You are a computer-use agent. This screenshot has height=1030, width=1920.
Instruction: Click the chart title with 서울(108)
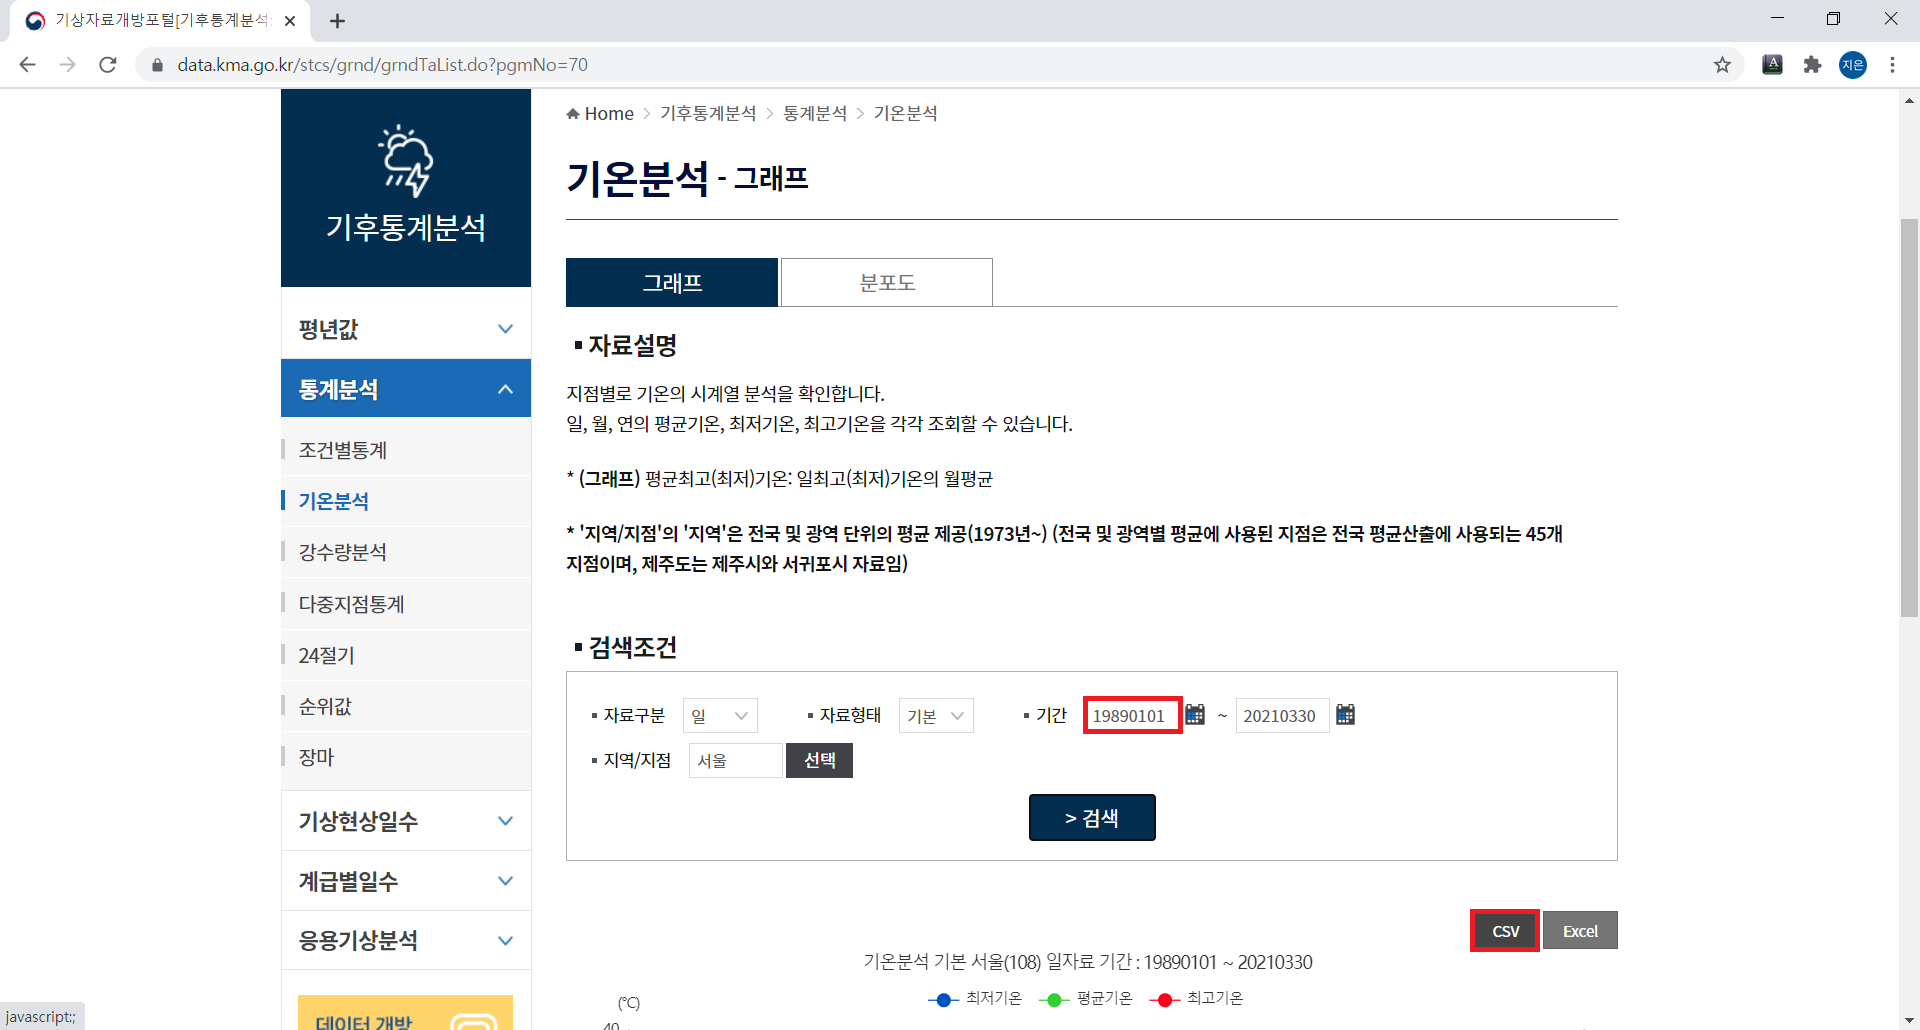(1088, 962)
